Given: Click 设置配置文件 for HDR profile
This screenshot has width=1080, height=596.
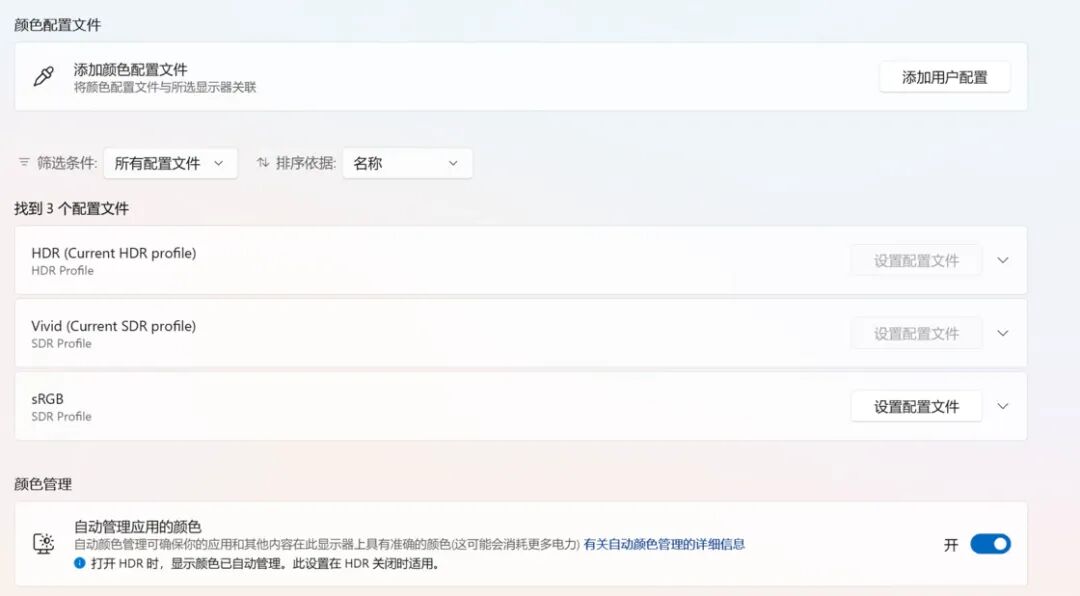Looking at the screenshot, I should [x=916, y=260].
